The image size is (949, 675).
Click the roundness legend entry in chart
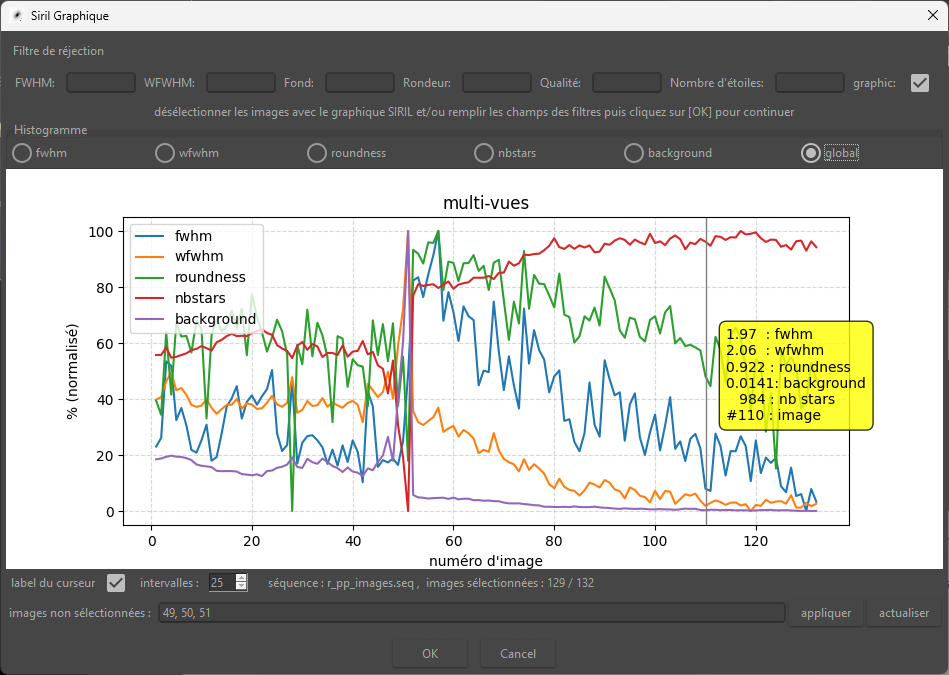pos(190,277)
